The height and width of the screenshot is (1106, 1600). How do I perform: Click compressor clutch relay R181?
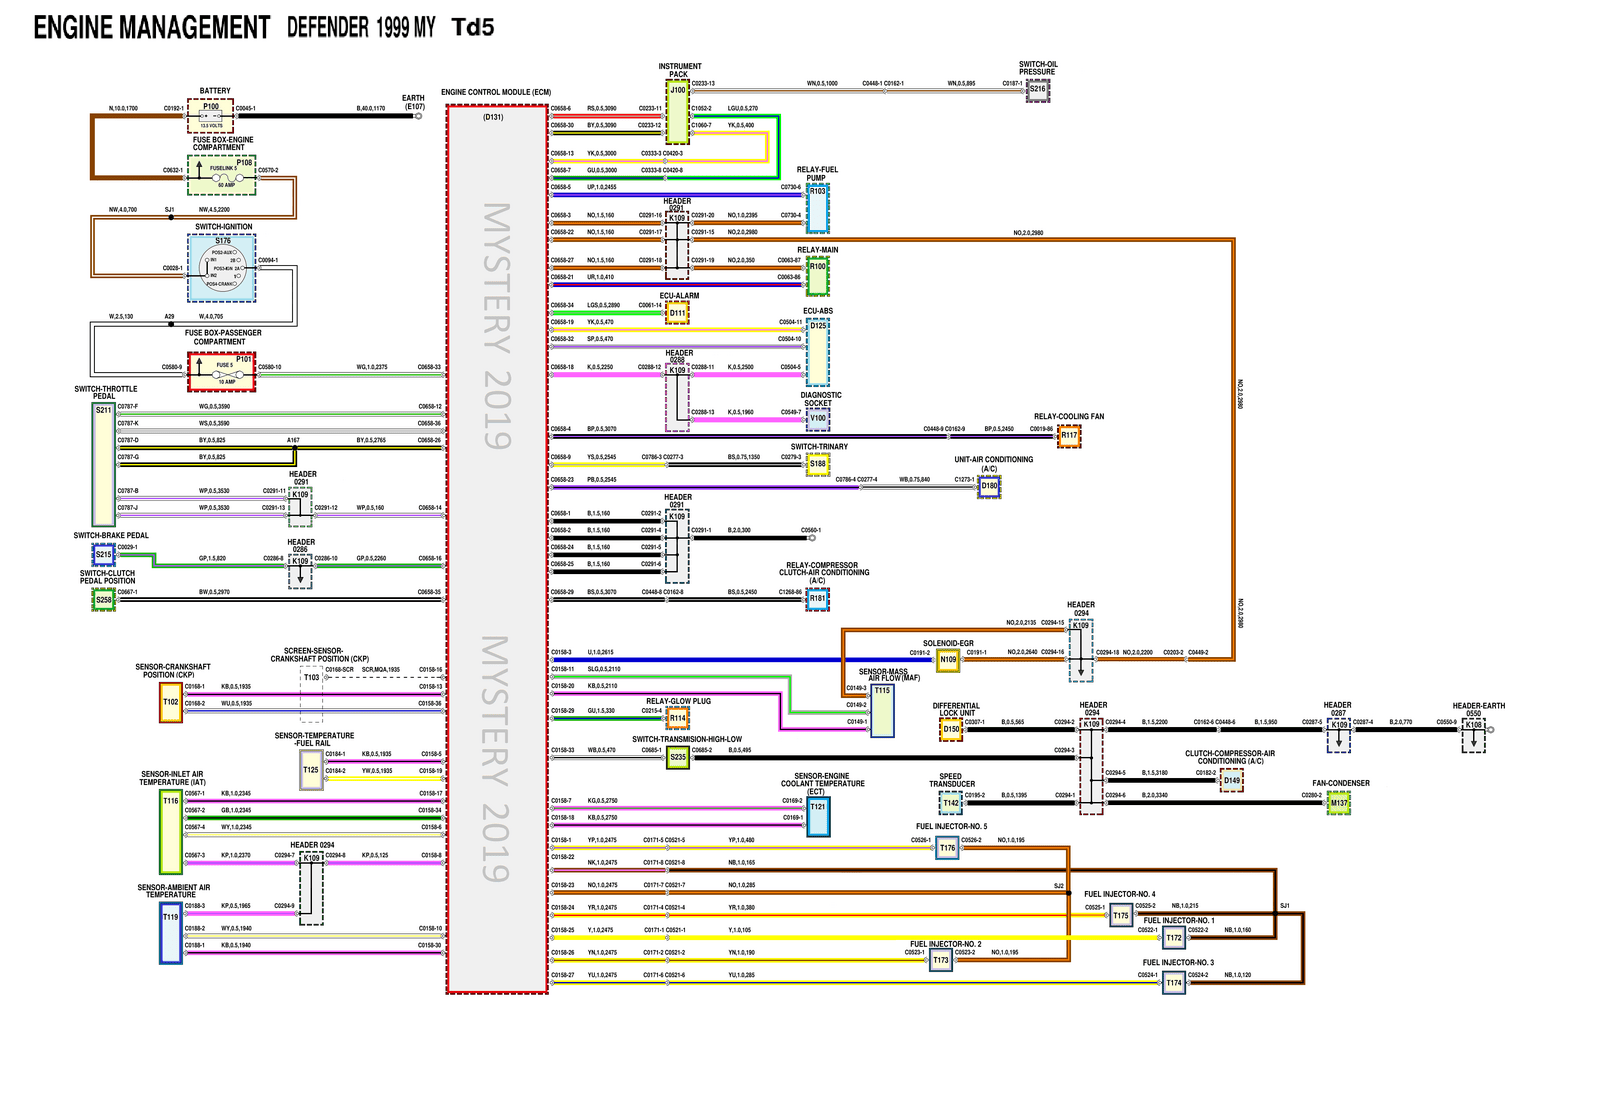click(818, 600)
